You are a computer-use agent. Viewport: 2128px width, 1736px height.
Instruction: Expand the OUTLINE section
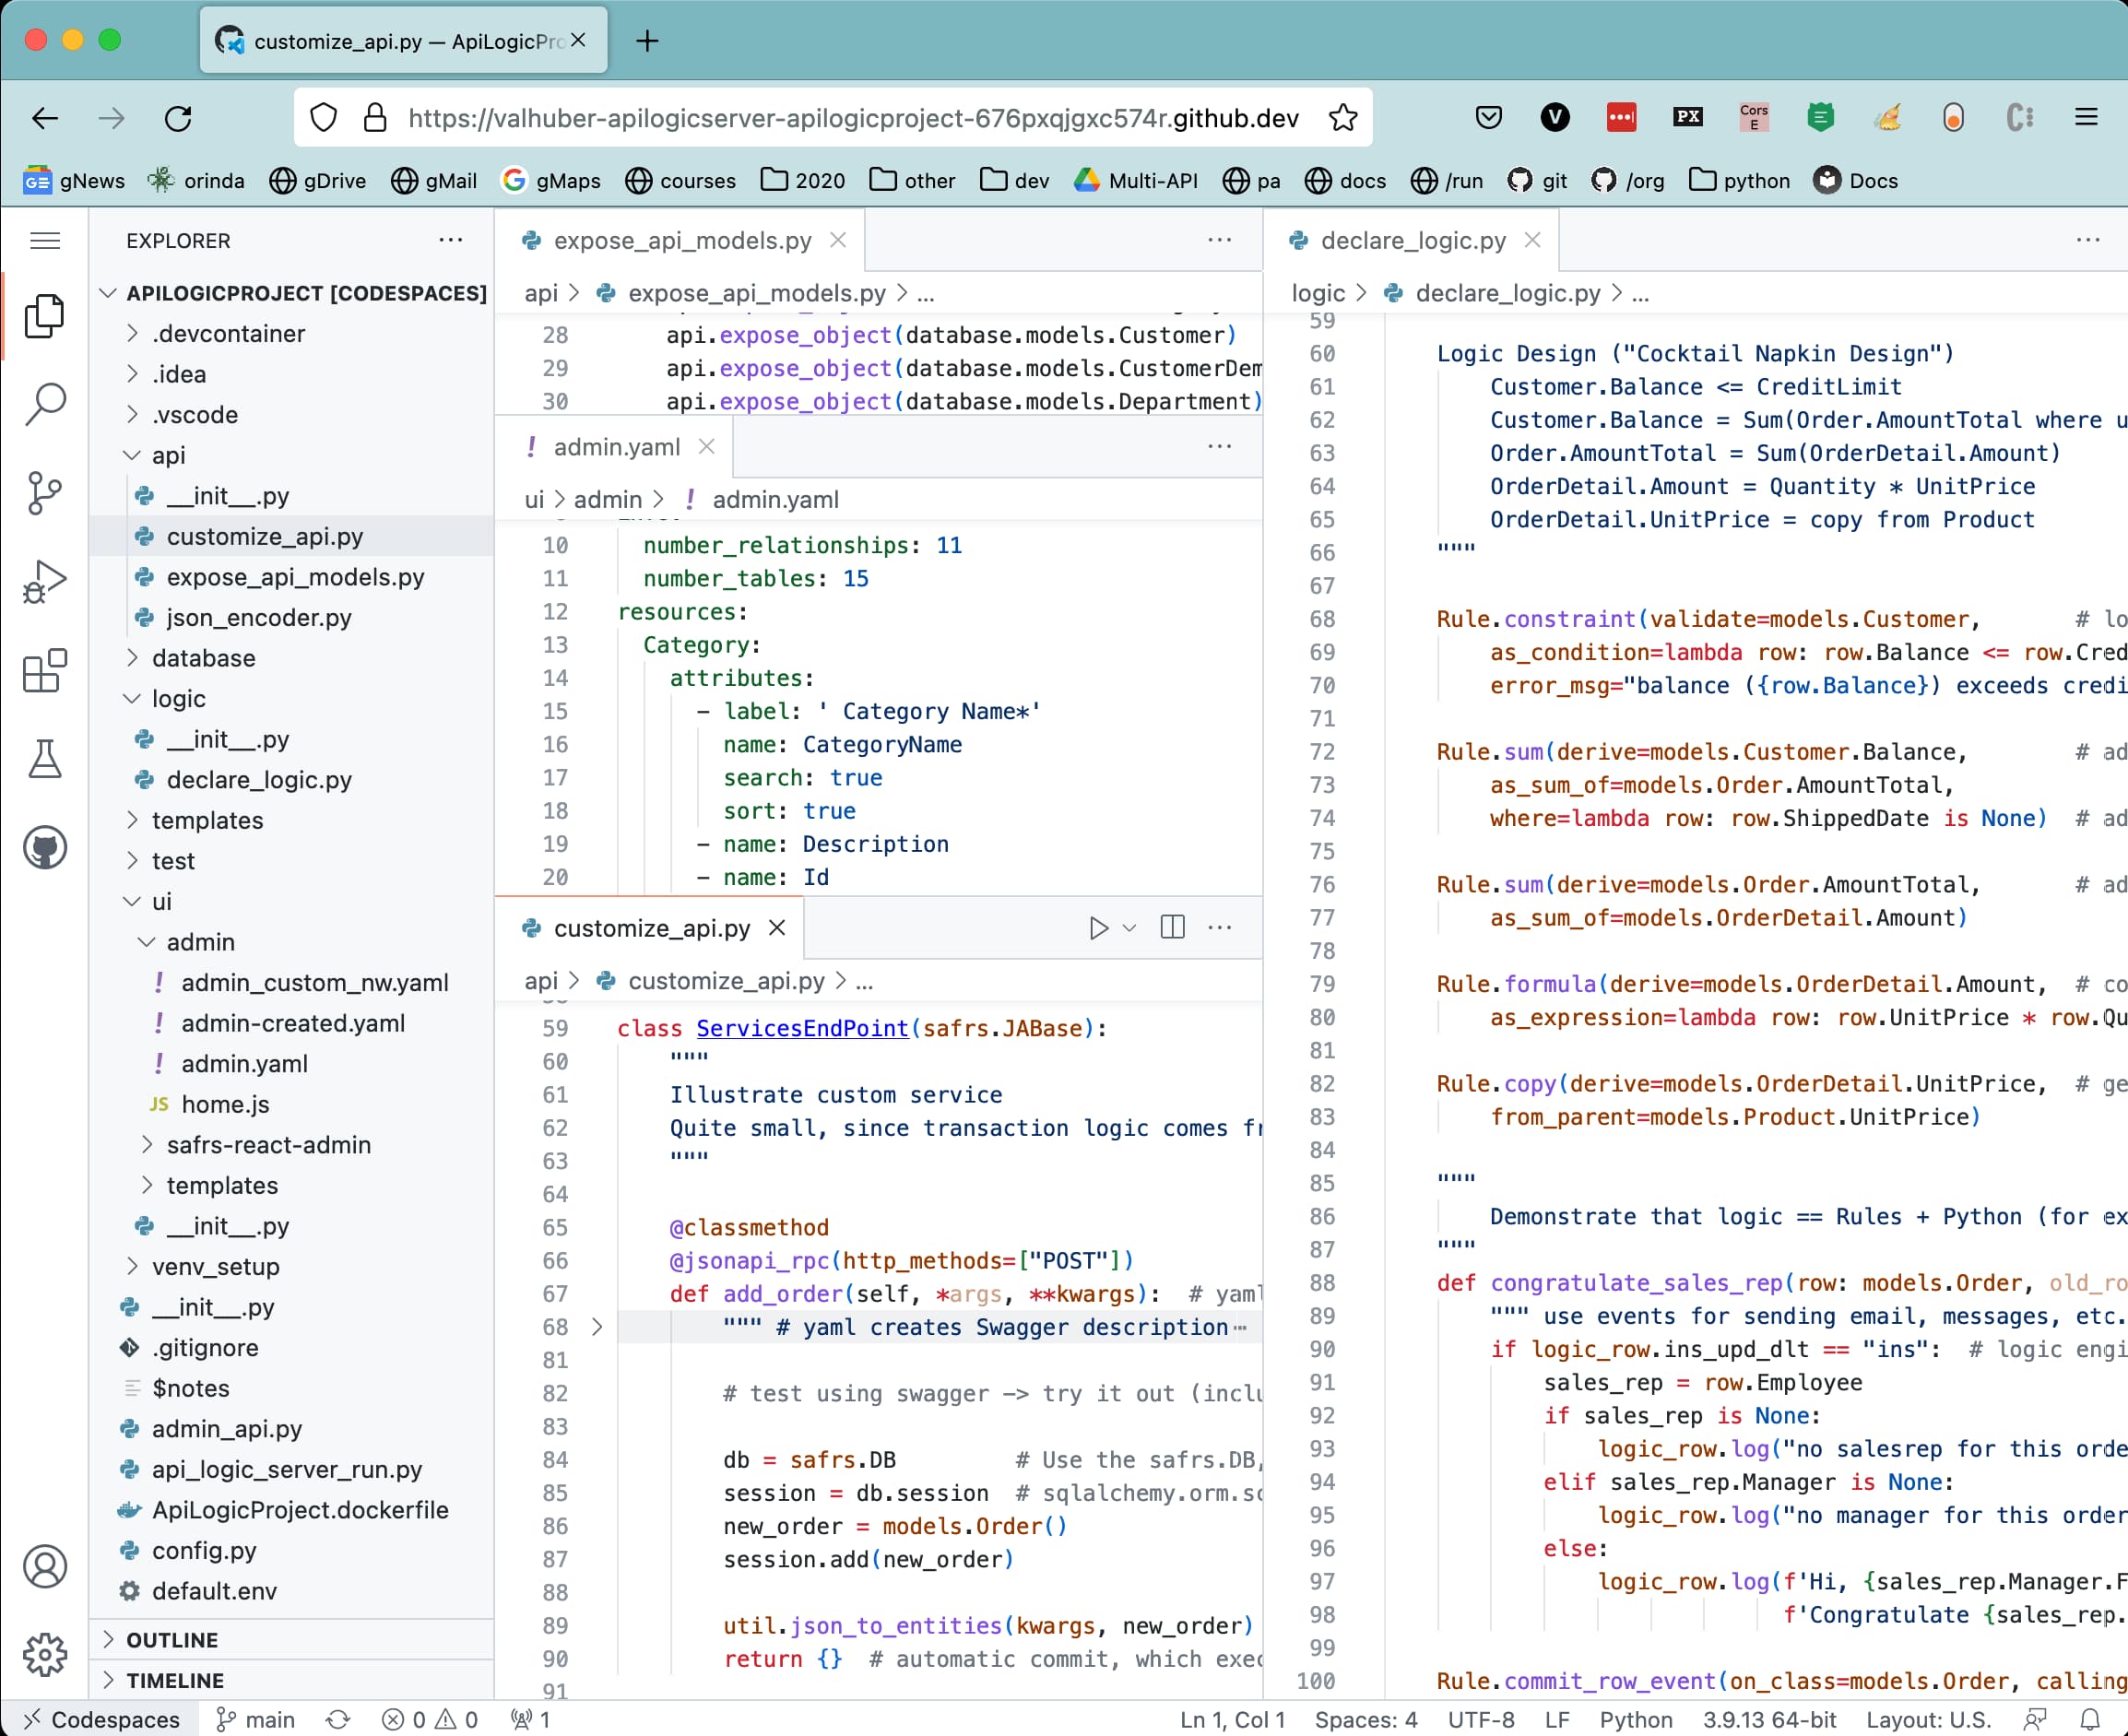coord(171,1640)
